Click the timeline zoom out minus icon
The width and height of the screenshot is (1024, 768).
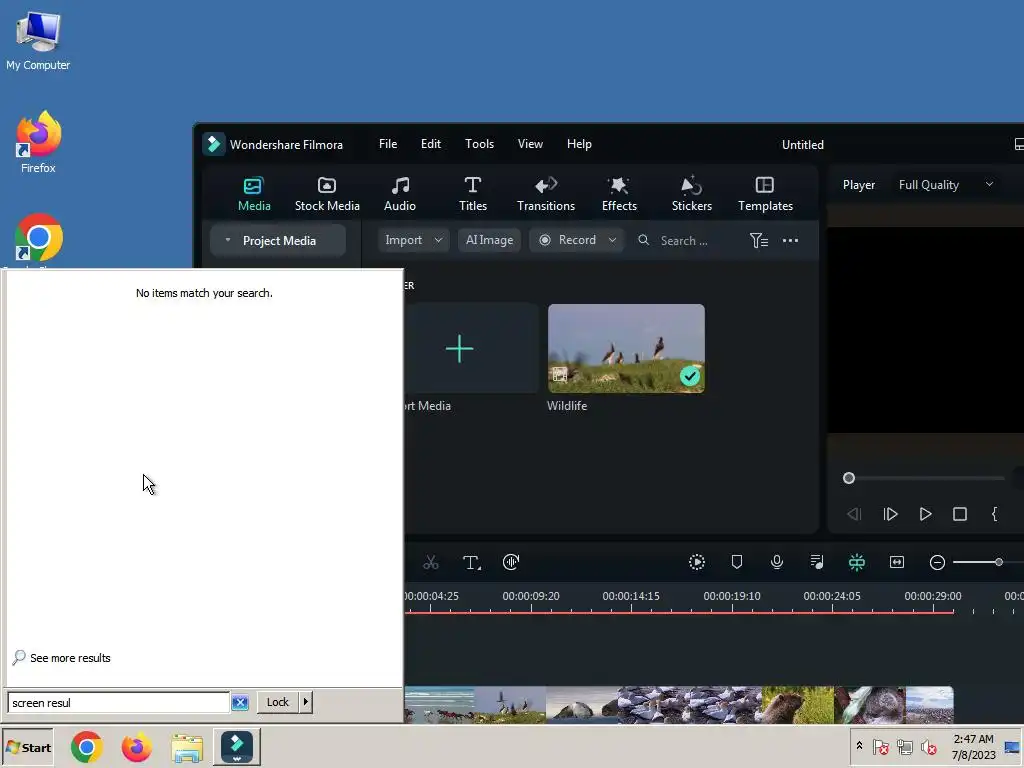[937, 562]
